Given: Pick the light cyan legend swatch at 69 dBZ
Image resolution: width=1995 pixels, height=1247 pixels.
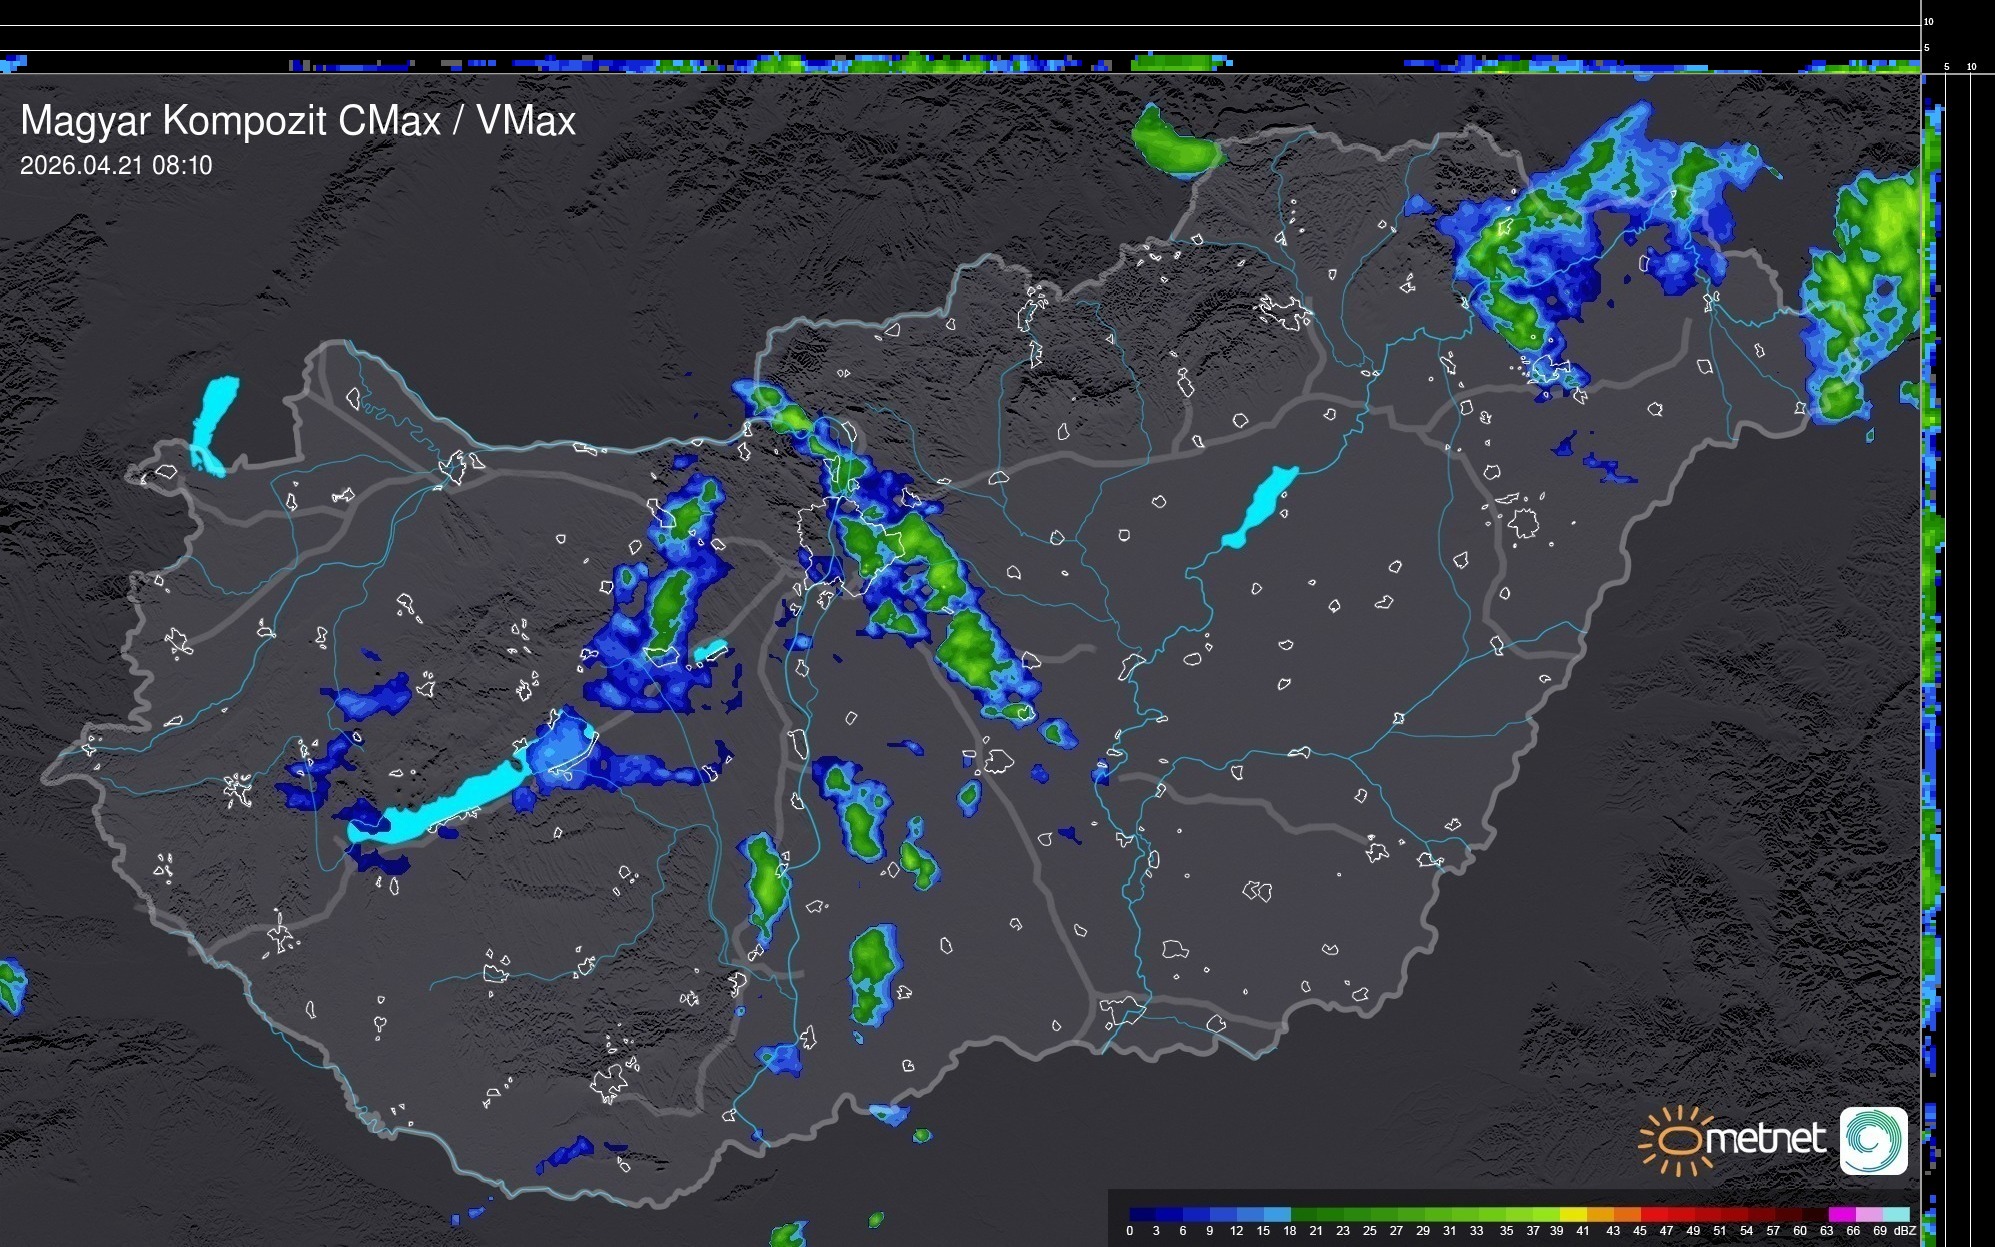Looking at the screenshot, I should pyautogui.click(x=1894, y=1214).
